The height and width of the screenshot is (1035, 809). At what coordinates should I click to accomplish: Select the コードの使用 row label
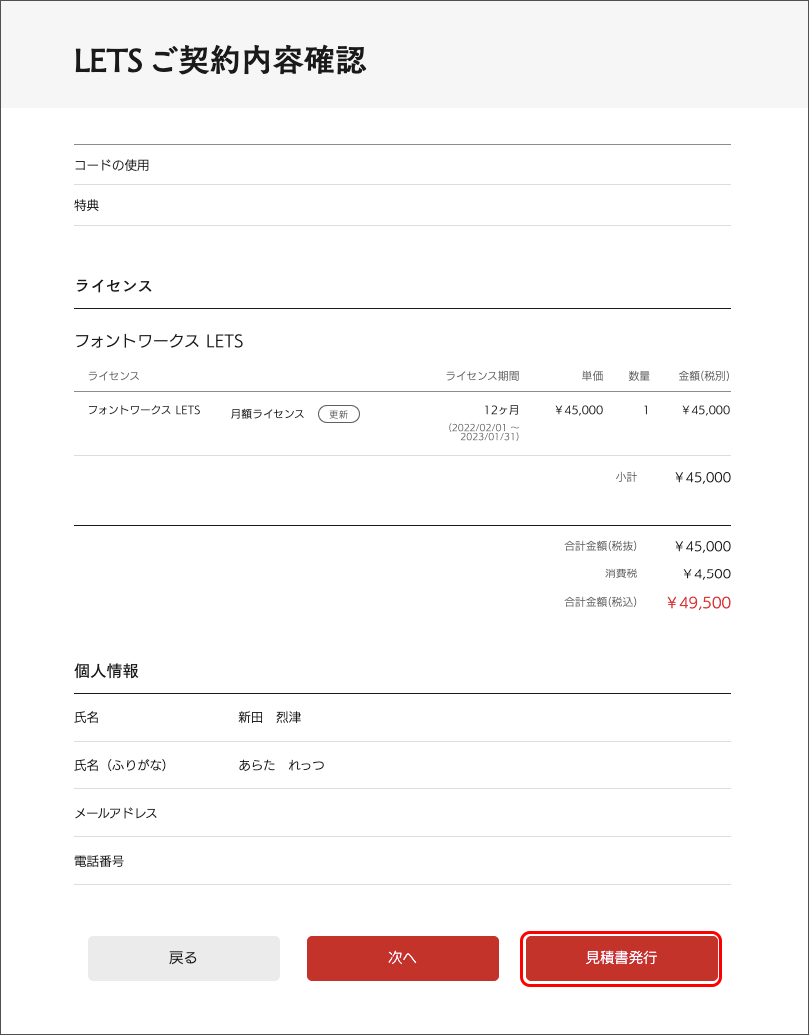[x=112, y=165]
